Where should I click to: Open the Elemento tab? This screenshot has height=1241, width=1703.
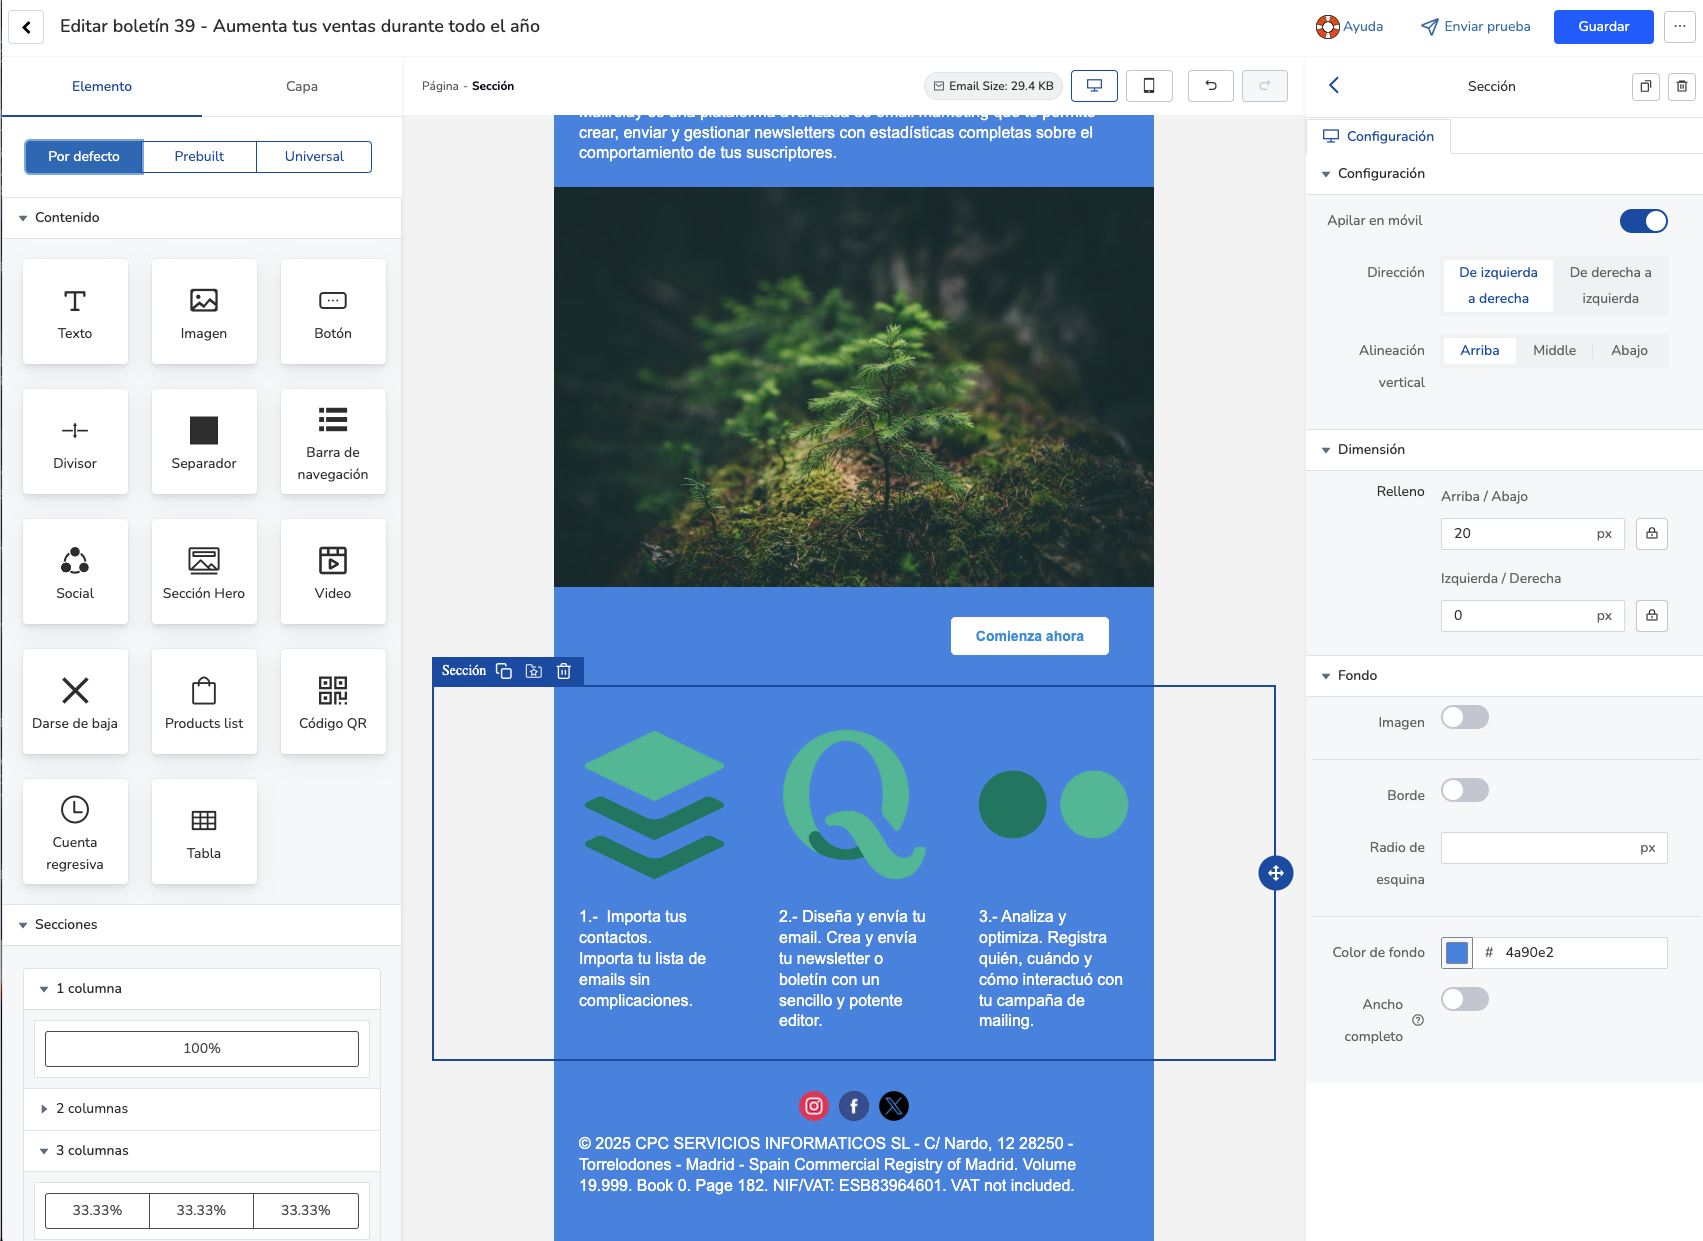pos(102,87)
